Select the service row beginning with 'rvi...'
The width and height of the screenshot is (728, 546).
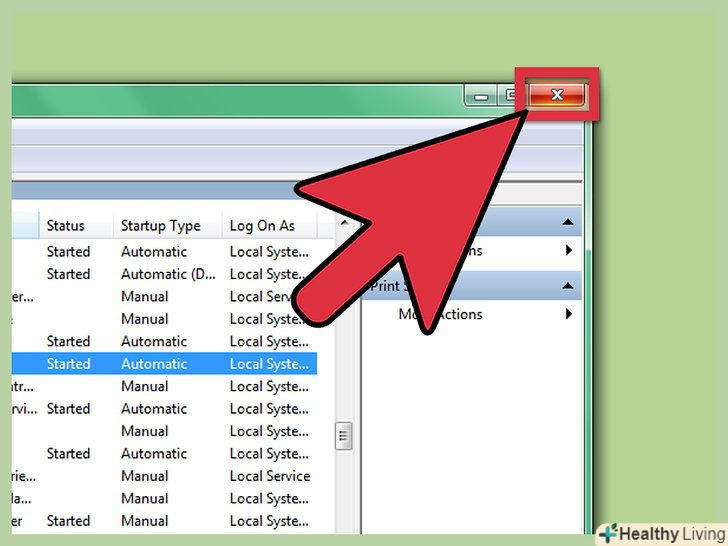(164, 409)
